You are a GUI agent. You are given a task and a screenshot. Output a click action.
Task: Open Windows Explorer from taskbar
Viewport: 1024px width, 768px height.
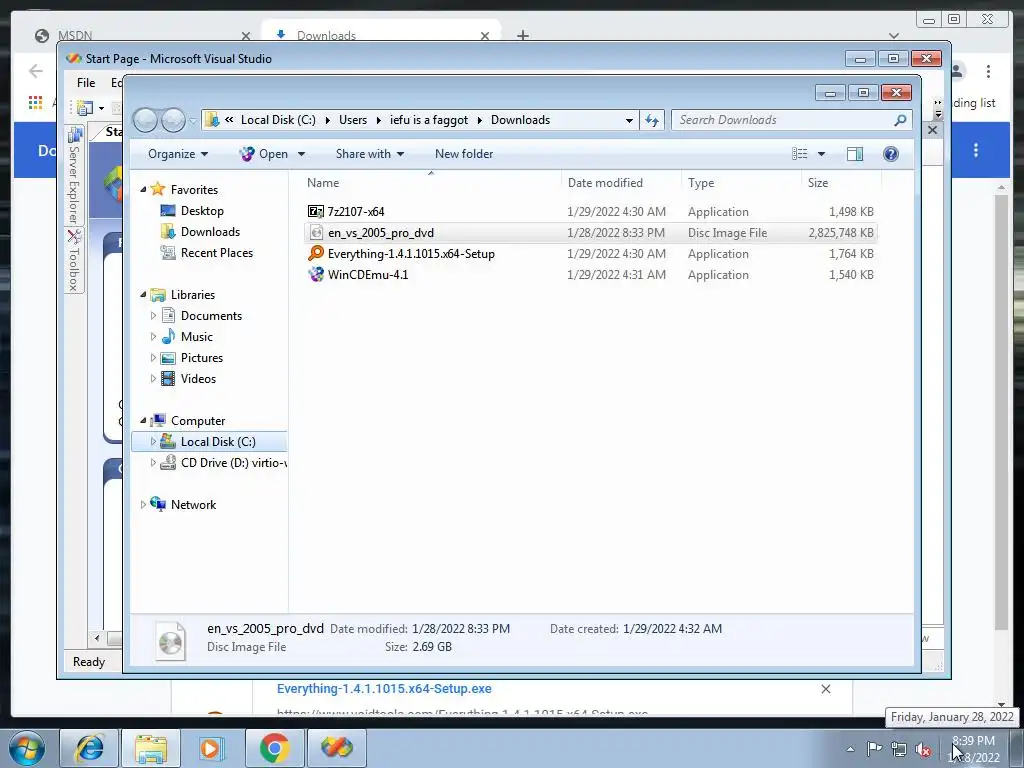pos(151,748)
